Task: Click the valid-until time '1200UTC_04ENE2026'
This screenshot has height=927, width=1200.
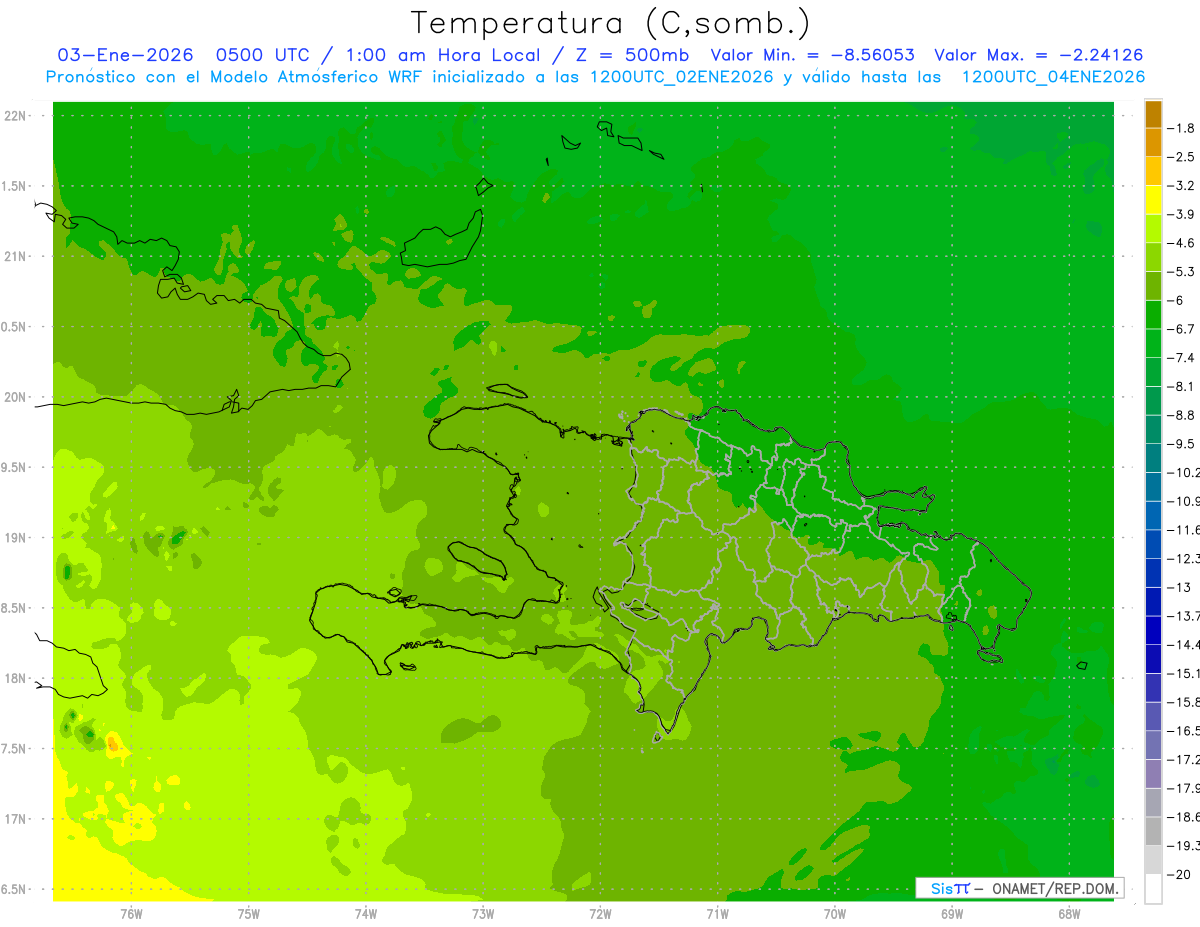Action: tap(1052, 77)
